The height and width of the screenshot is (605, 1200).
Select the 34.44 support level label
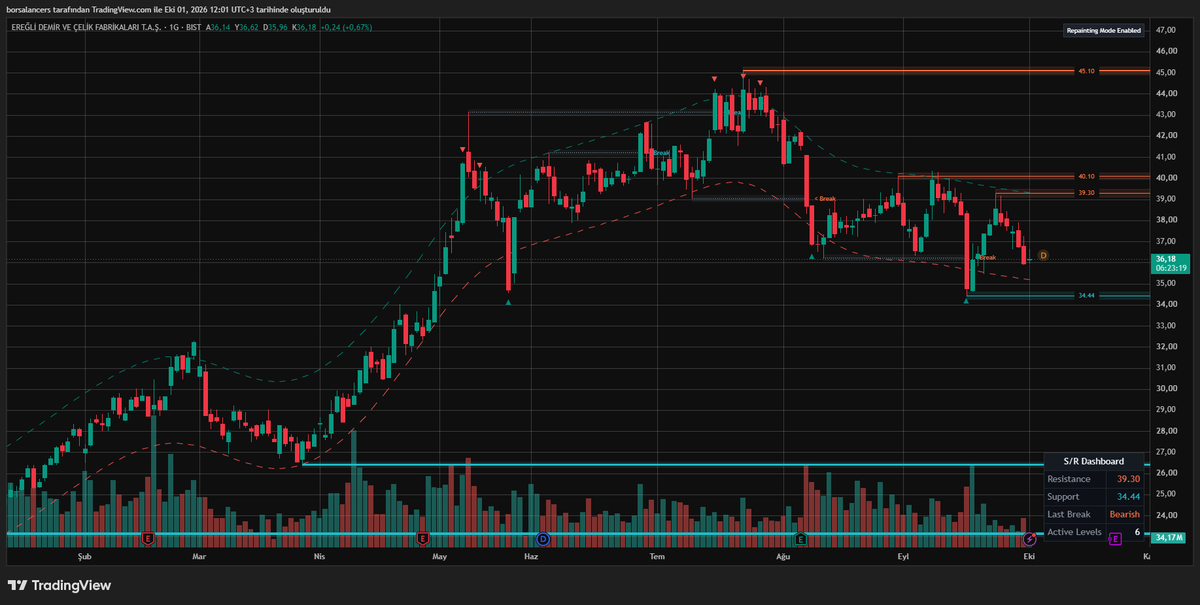pos(1087,296)
